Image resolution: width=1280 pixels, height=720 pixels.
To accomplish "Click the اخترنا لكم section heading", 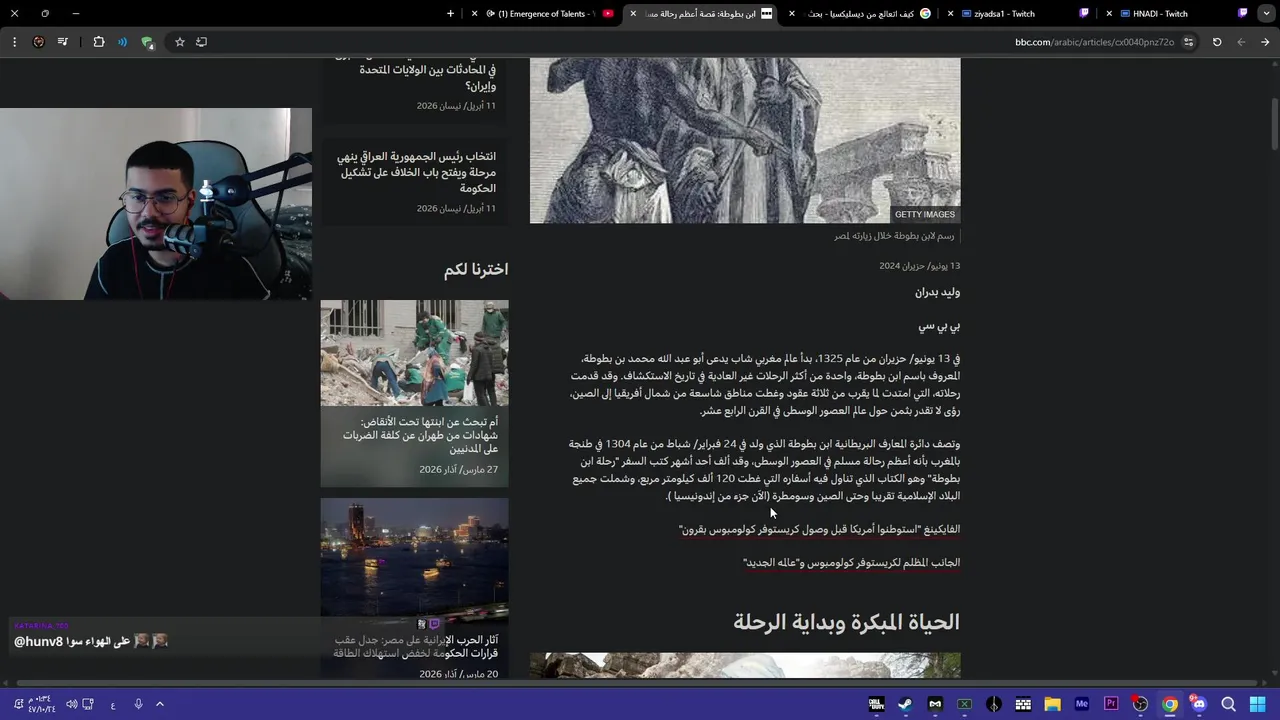I will (476, 270).
